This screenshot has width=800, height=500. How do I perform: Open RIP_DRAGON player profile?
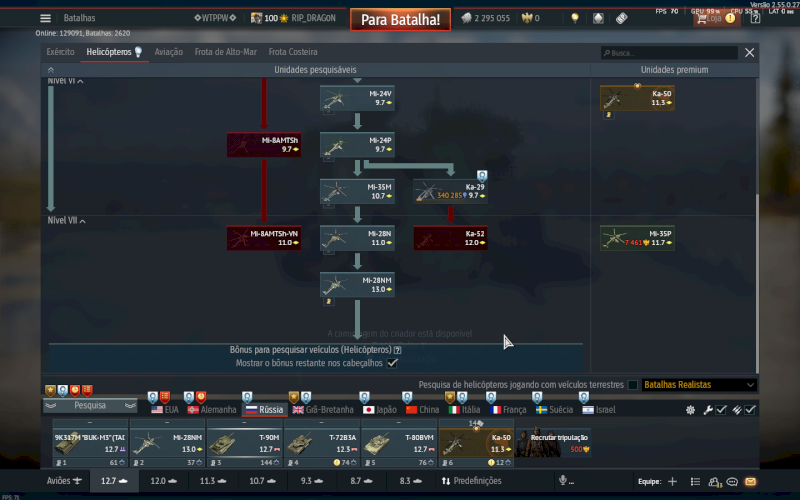[x=313, y=18]
